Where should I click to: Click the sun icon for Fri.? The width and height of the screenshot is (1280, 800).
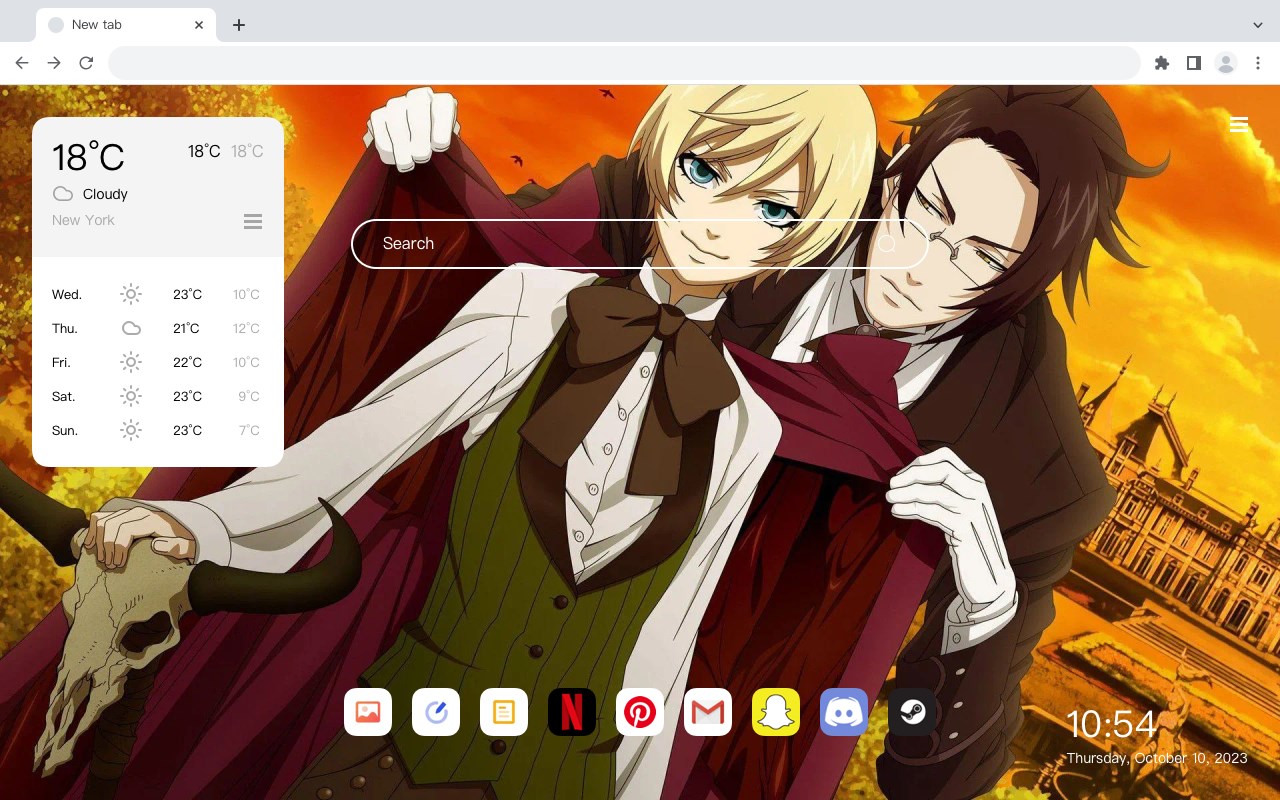coord(131,362)
